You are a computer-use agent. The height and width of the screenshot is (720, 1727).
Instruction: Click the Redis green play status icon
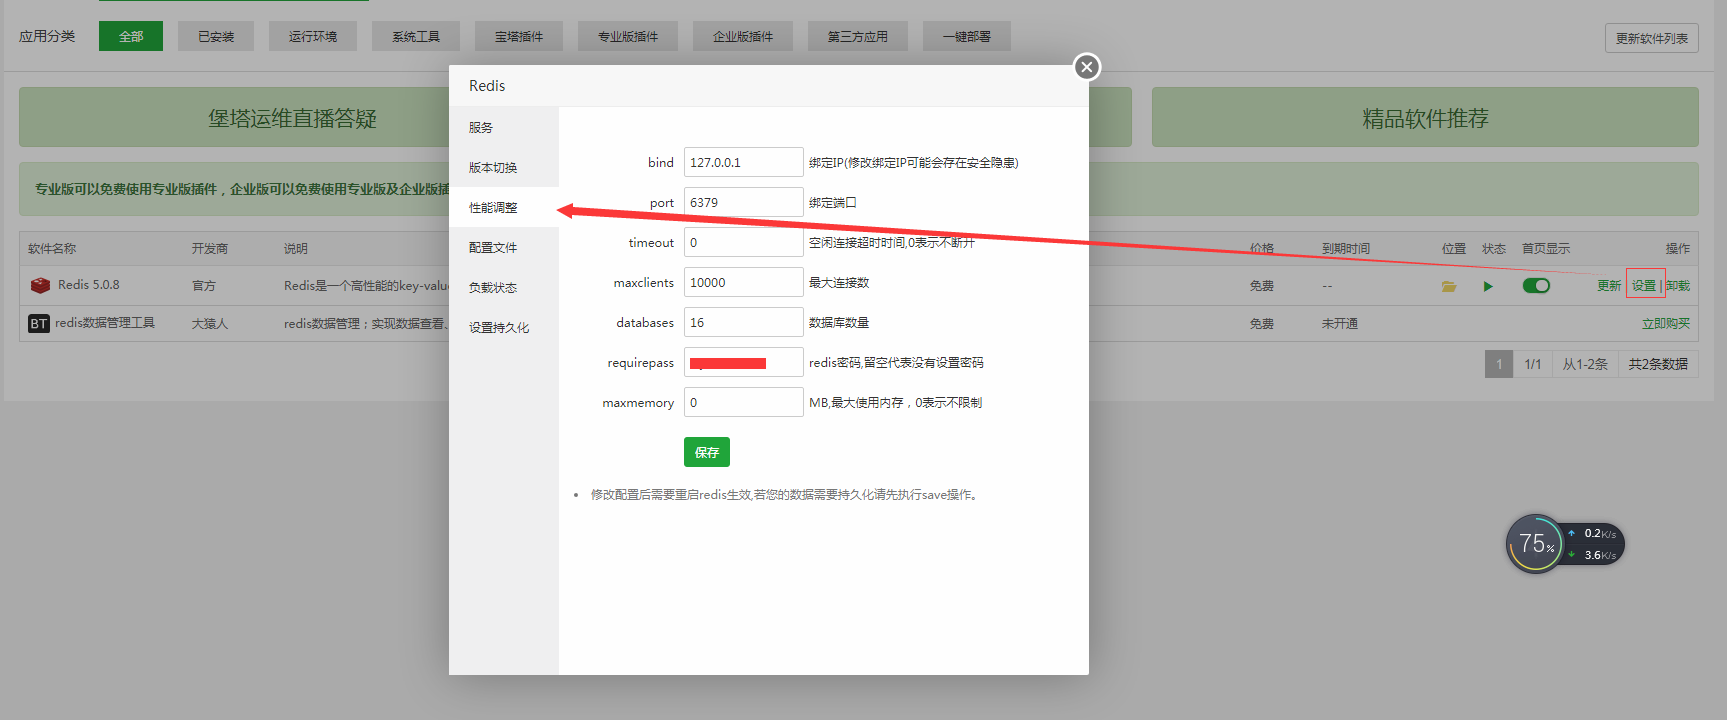click(1488, 286)
